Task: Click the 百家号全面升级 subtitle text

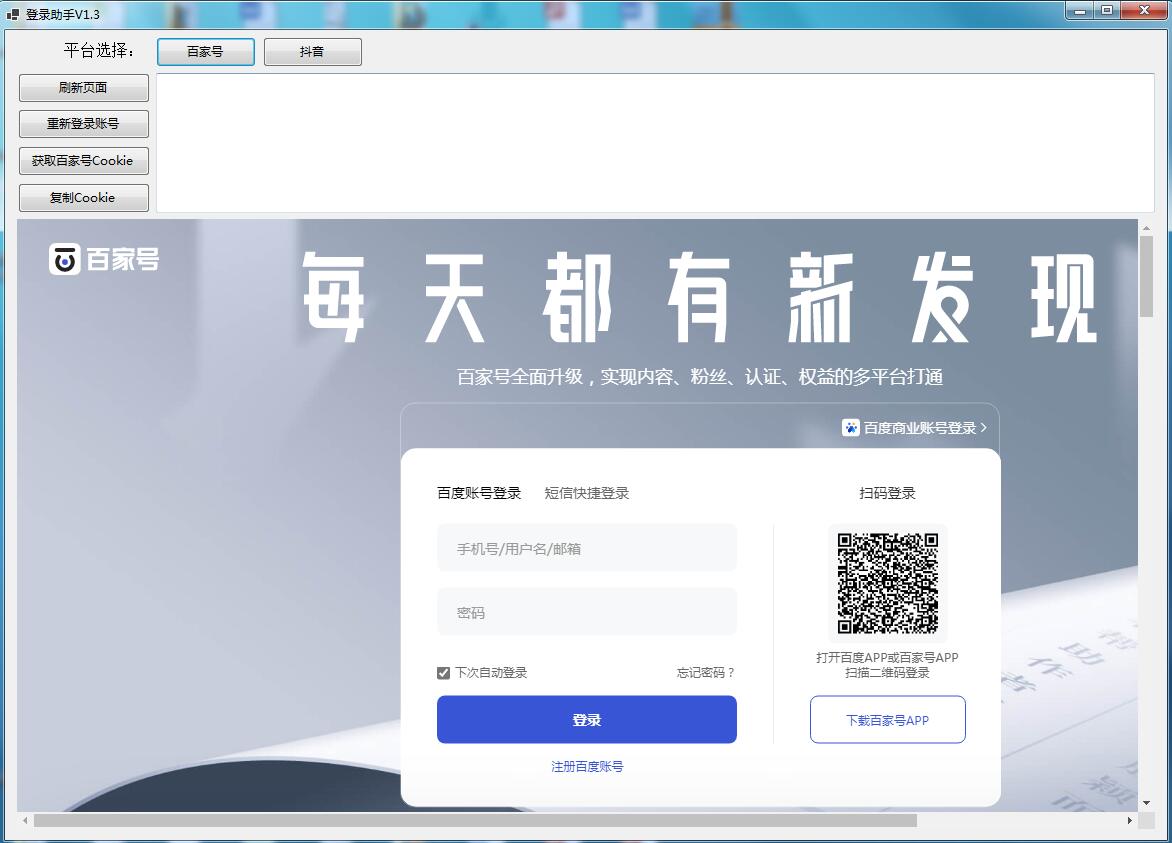Action: point(700,377)
